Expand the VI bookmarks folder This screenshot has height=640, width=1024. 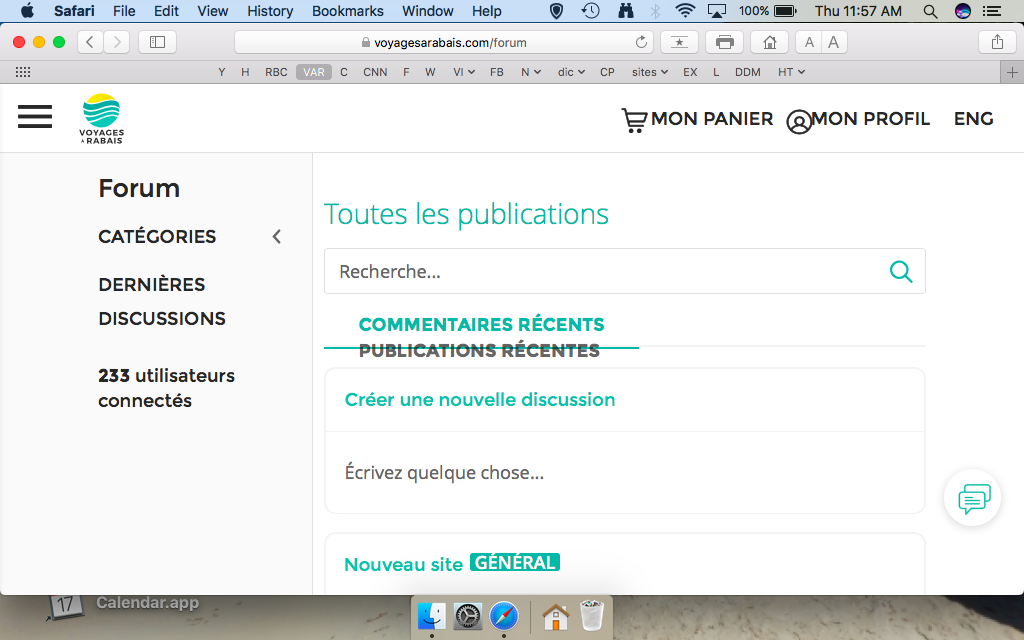point(464,72)
